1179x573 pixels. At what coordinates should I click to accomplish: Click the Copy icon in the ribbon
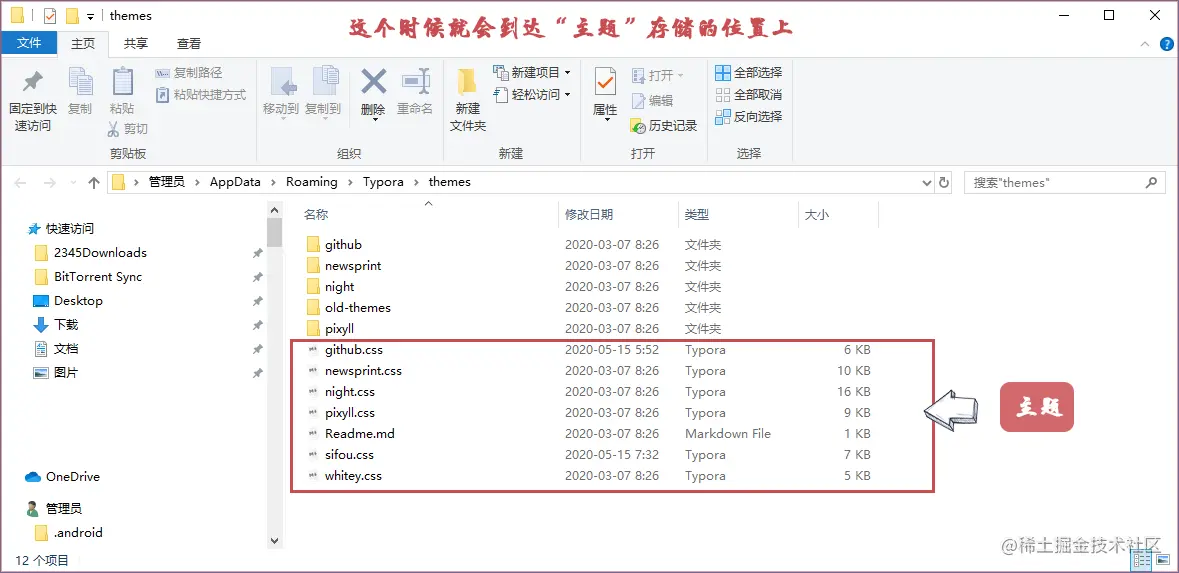80,82
